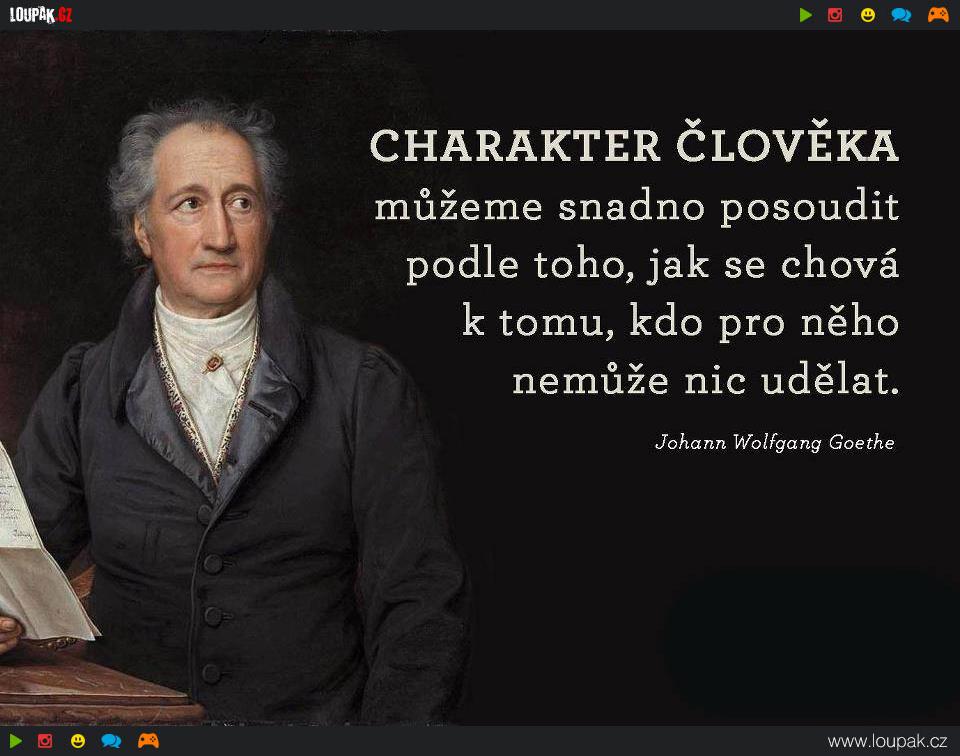
Task: Click the 'Johann Wolfgang Goethe' attribution text
Action: pos(775,442)
